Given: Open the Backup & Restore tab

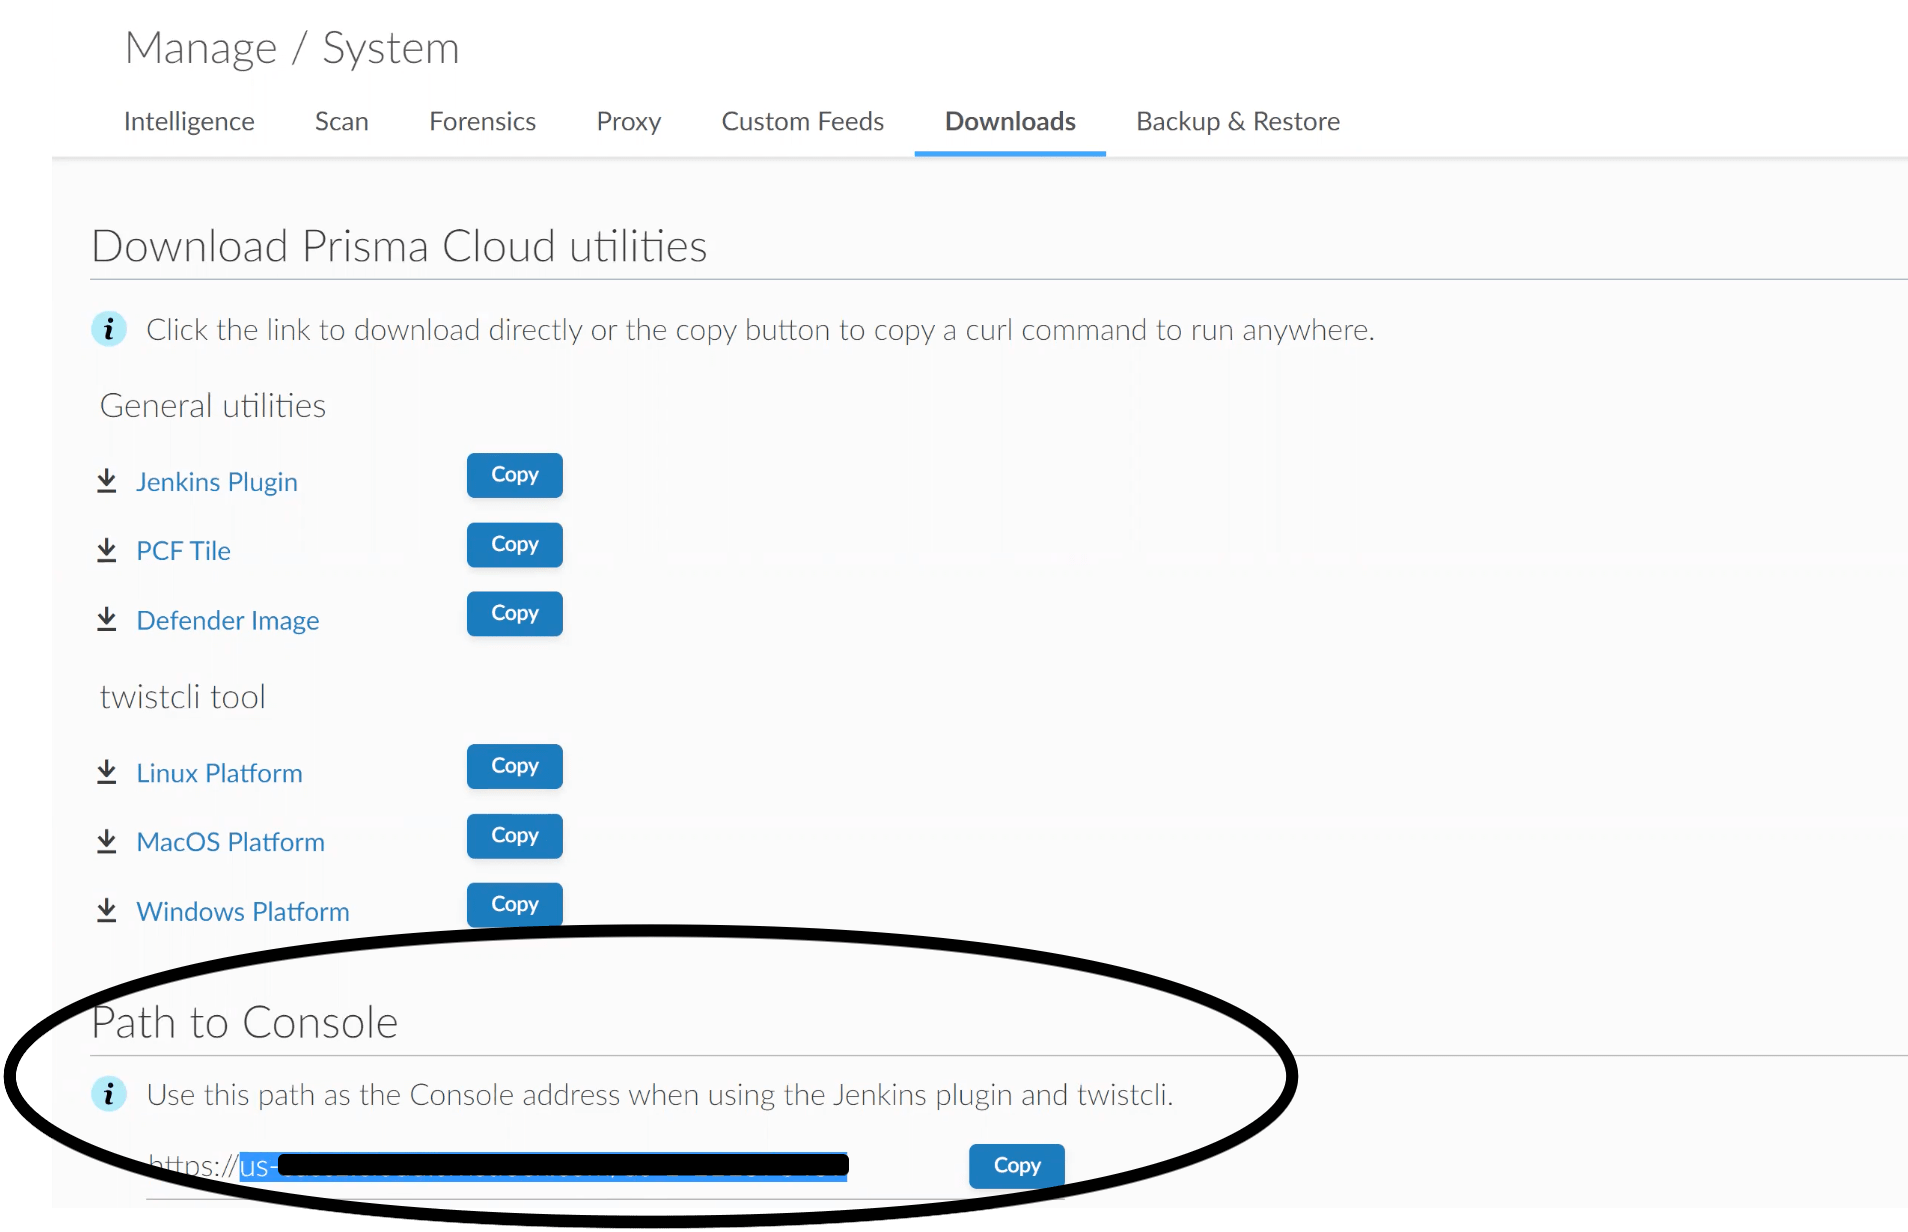Looking at the screenshot, I should [x=1237, y=121].
